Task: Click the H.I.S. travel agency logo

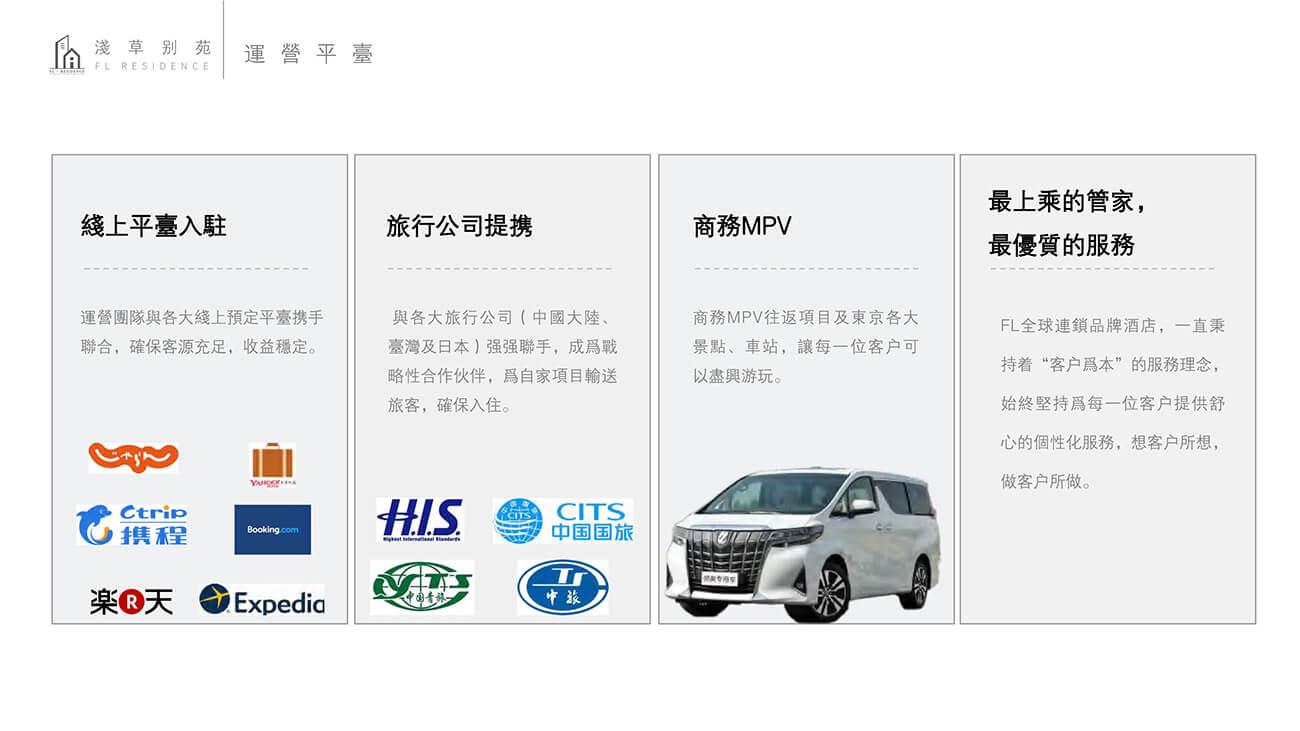Action: [x=420, y=521]
